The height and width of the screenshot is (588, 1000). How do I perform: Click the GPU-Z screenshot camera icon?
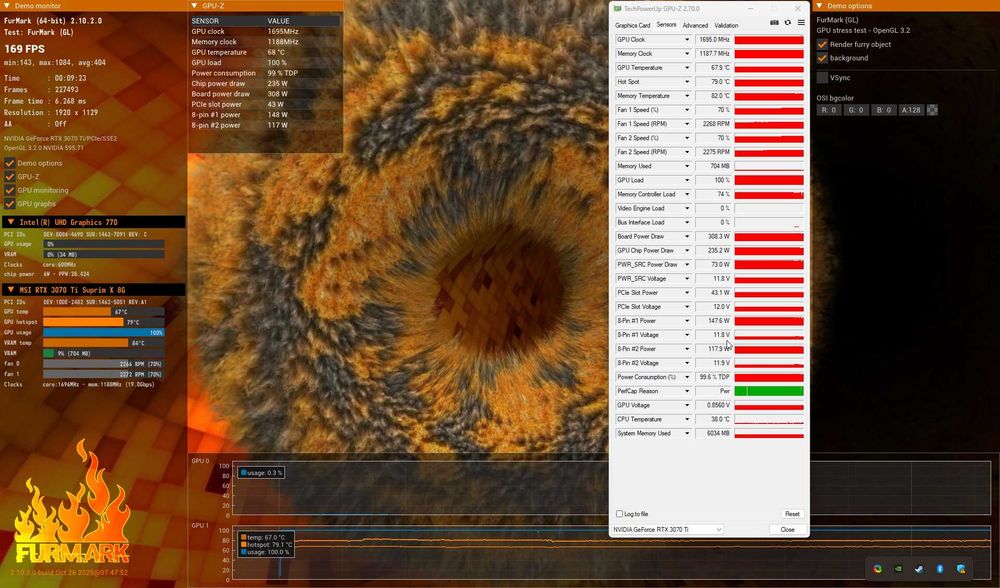coord(774,23)
